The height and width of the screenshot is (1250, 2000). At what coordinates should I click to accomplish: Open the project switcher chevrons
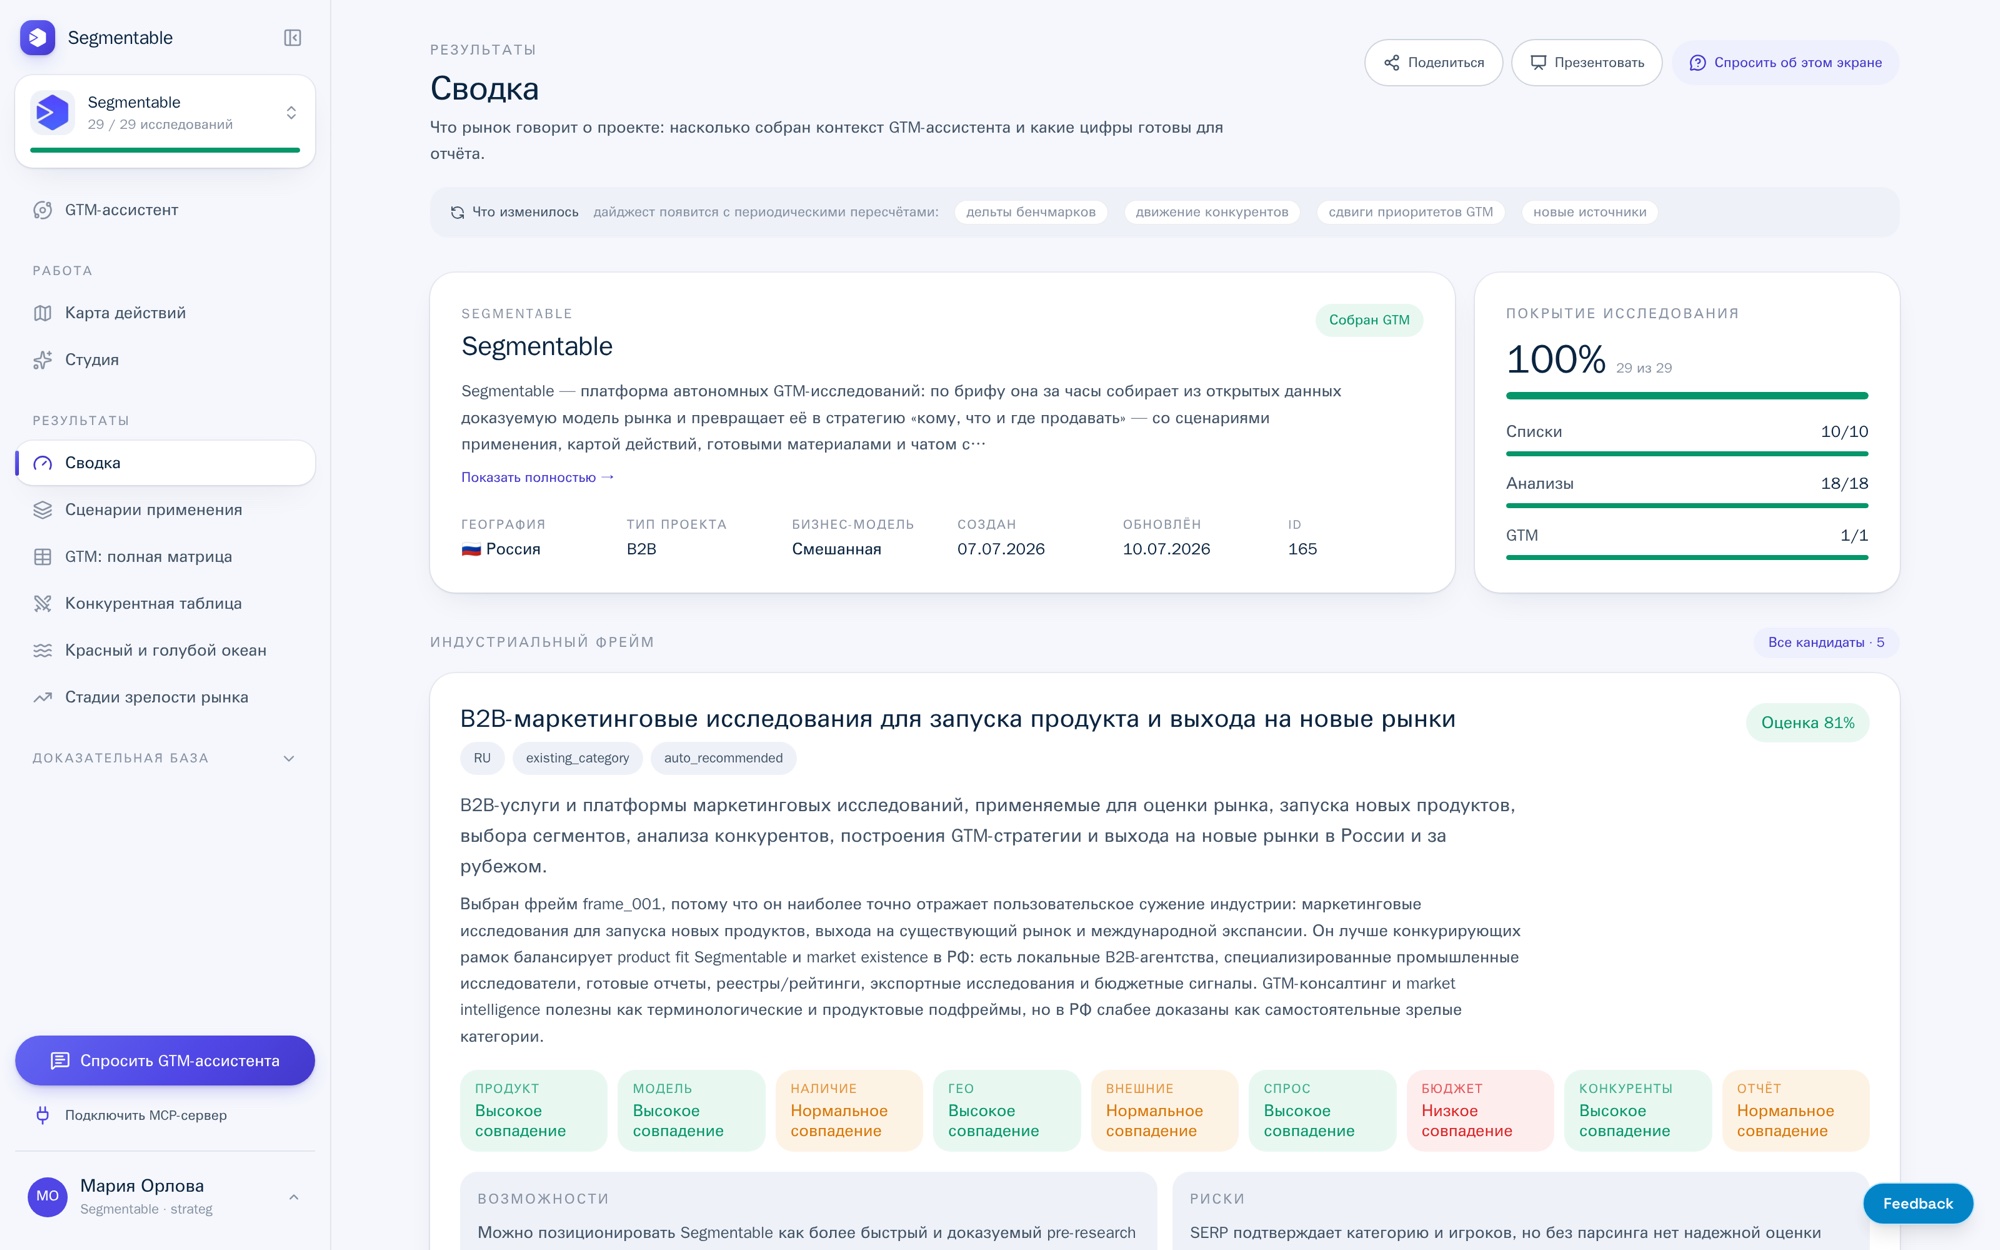pos(291,112)
